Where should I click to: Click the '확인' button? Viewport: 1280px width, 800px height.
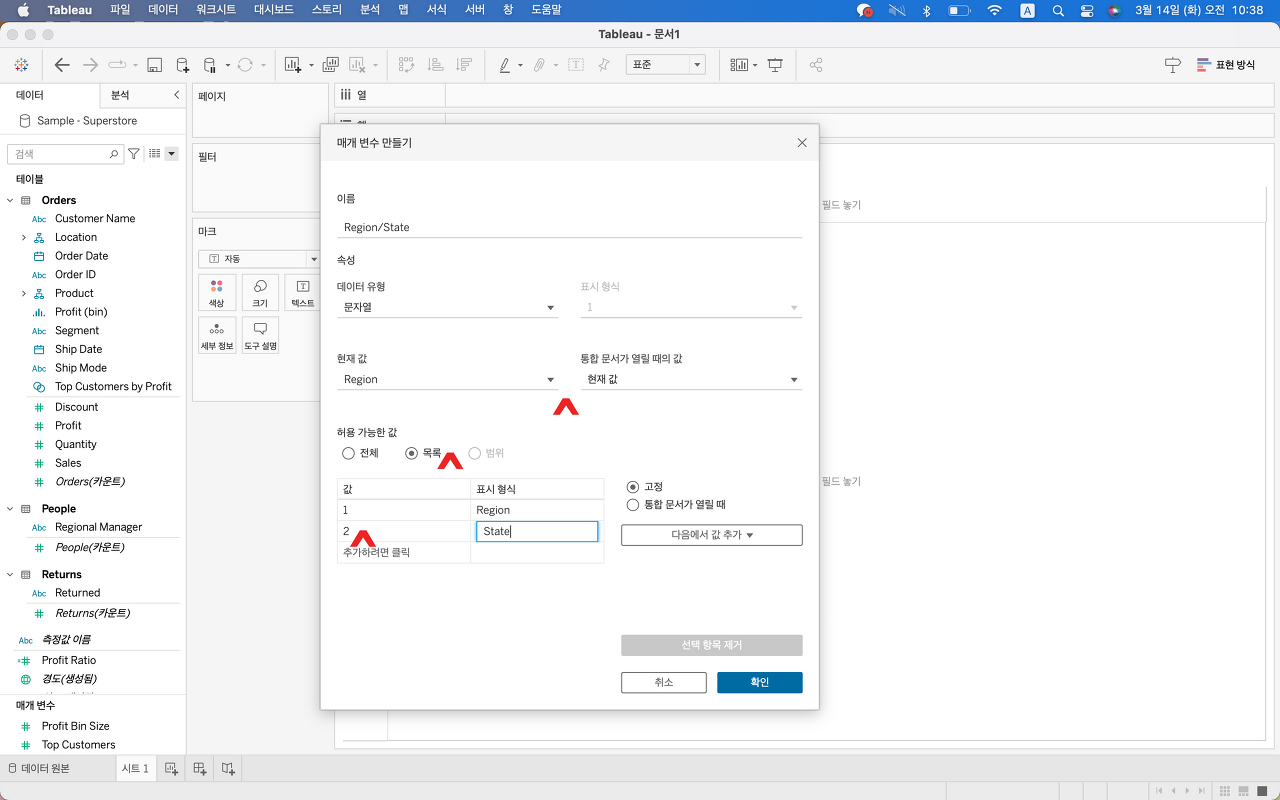(x=760, y=682)
